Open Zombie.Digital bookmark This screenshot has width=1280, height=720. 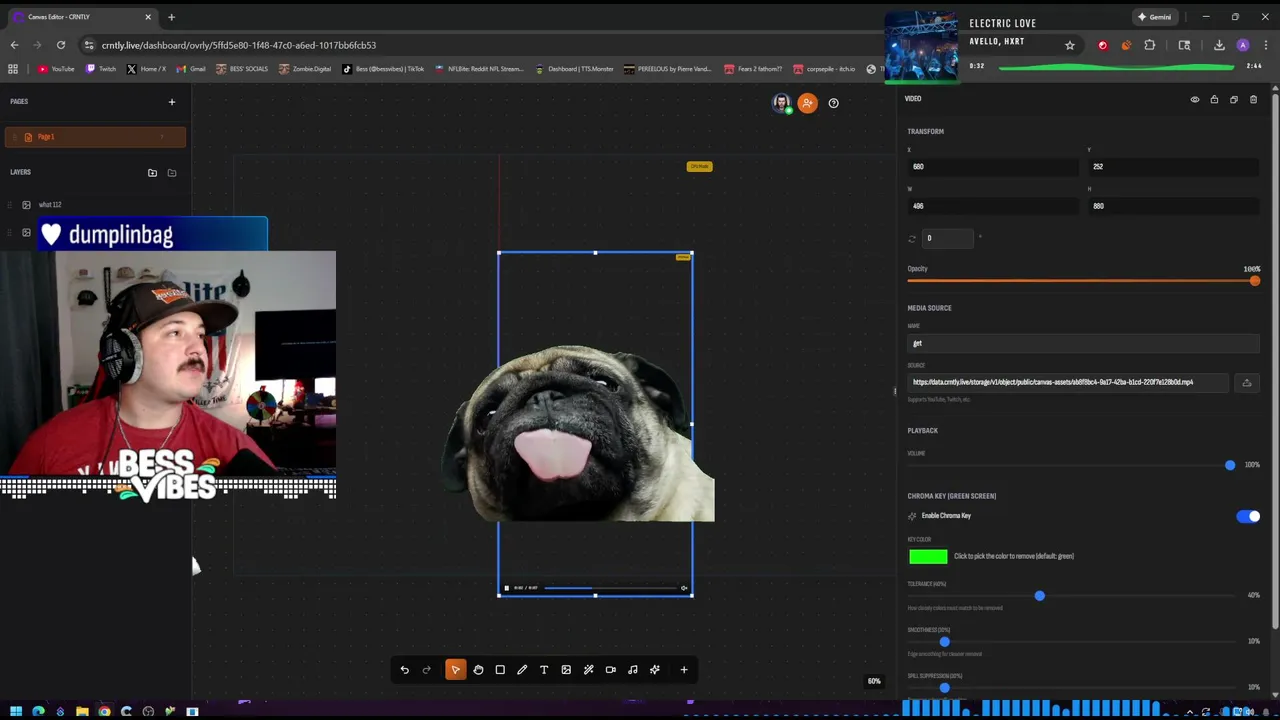click(305, 69)
